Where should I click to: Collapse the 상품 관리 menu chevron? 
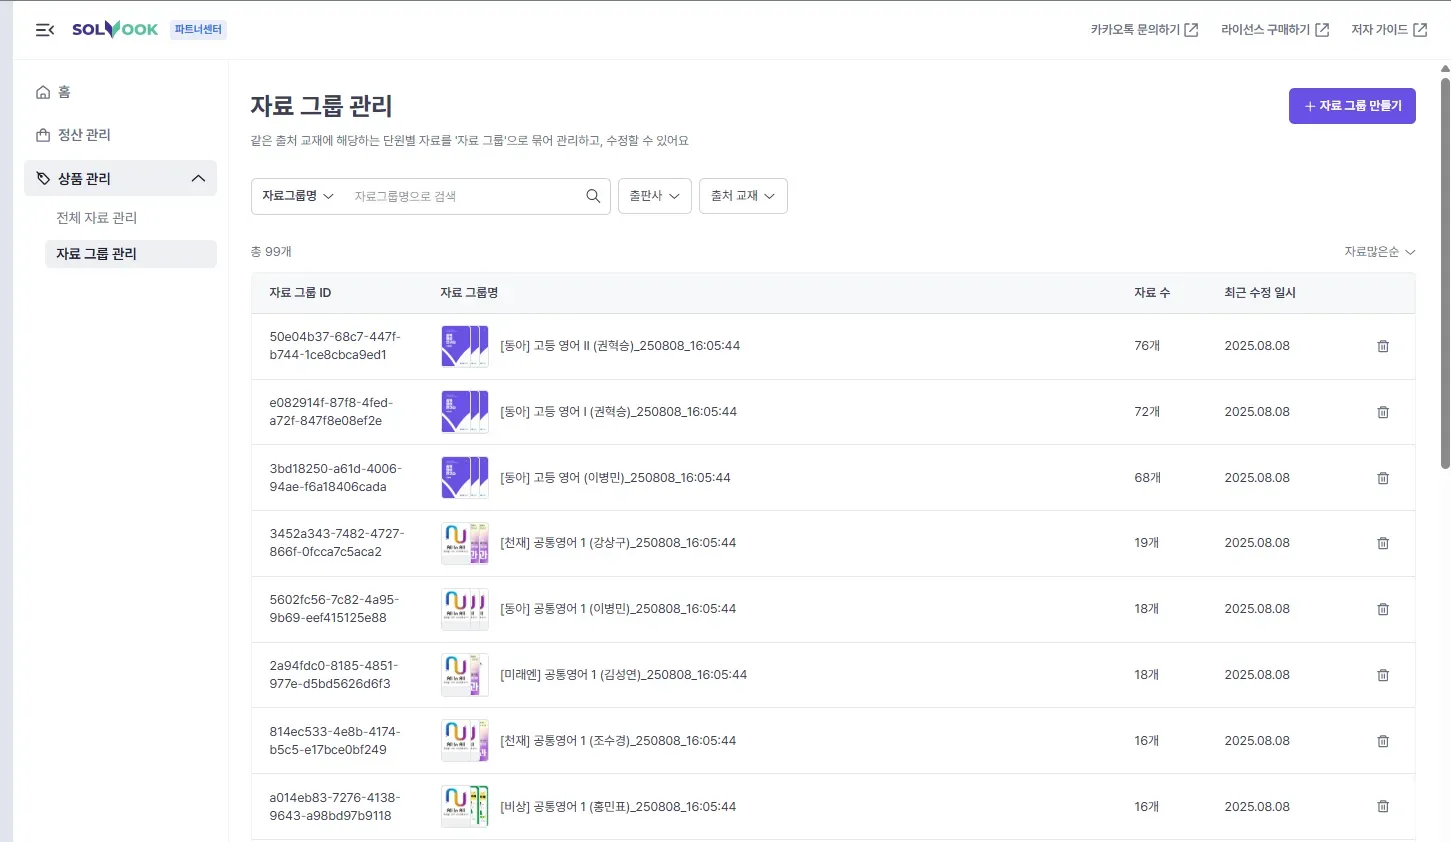(198, 179)
